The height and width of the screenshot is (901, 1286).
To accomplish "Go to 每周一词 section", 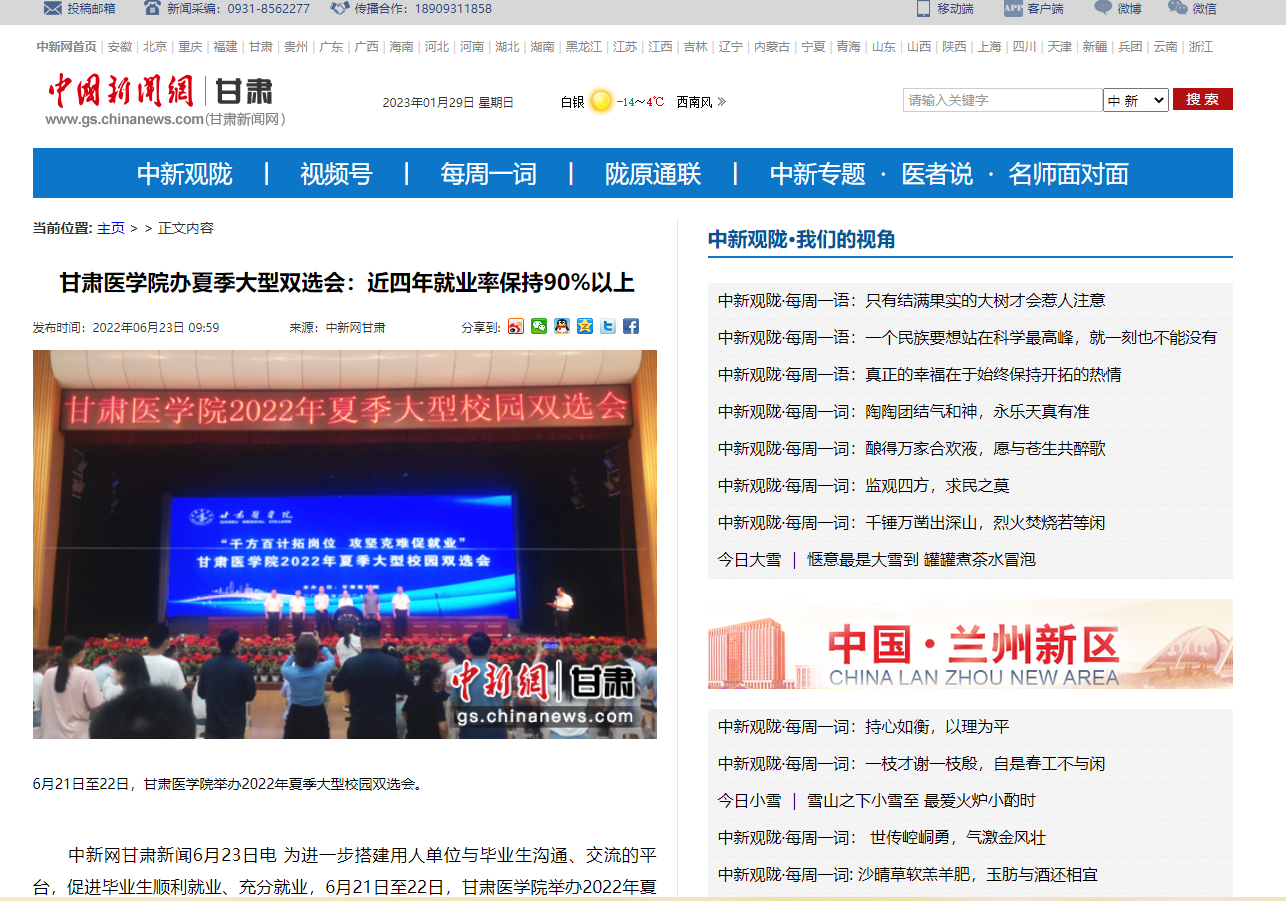I will tap(488, 174).
